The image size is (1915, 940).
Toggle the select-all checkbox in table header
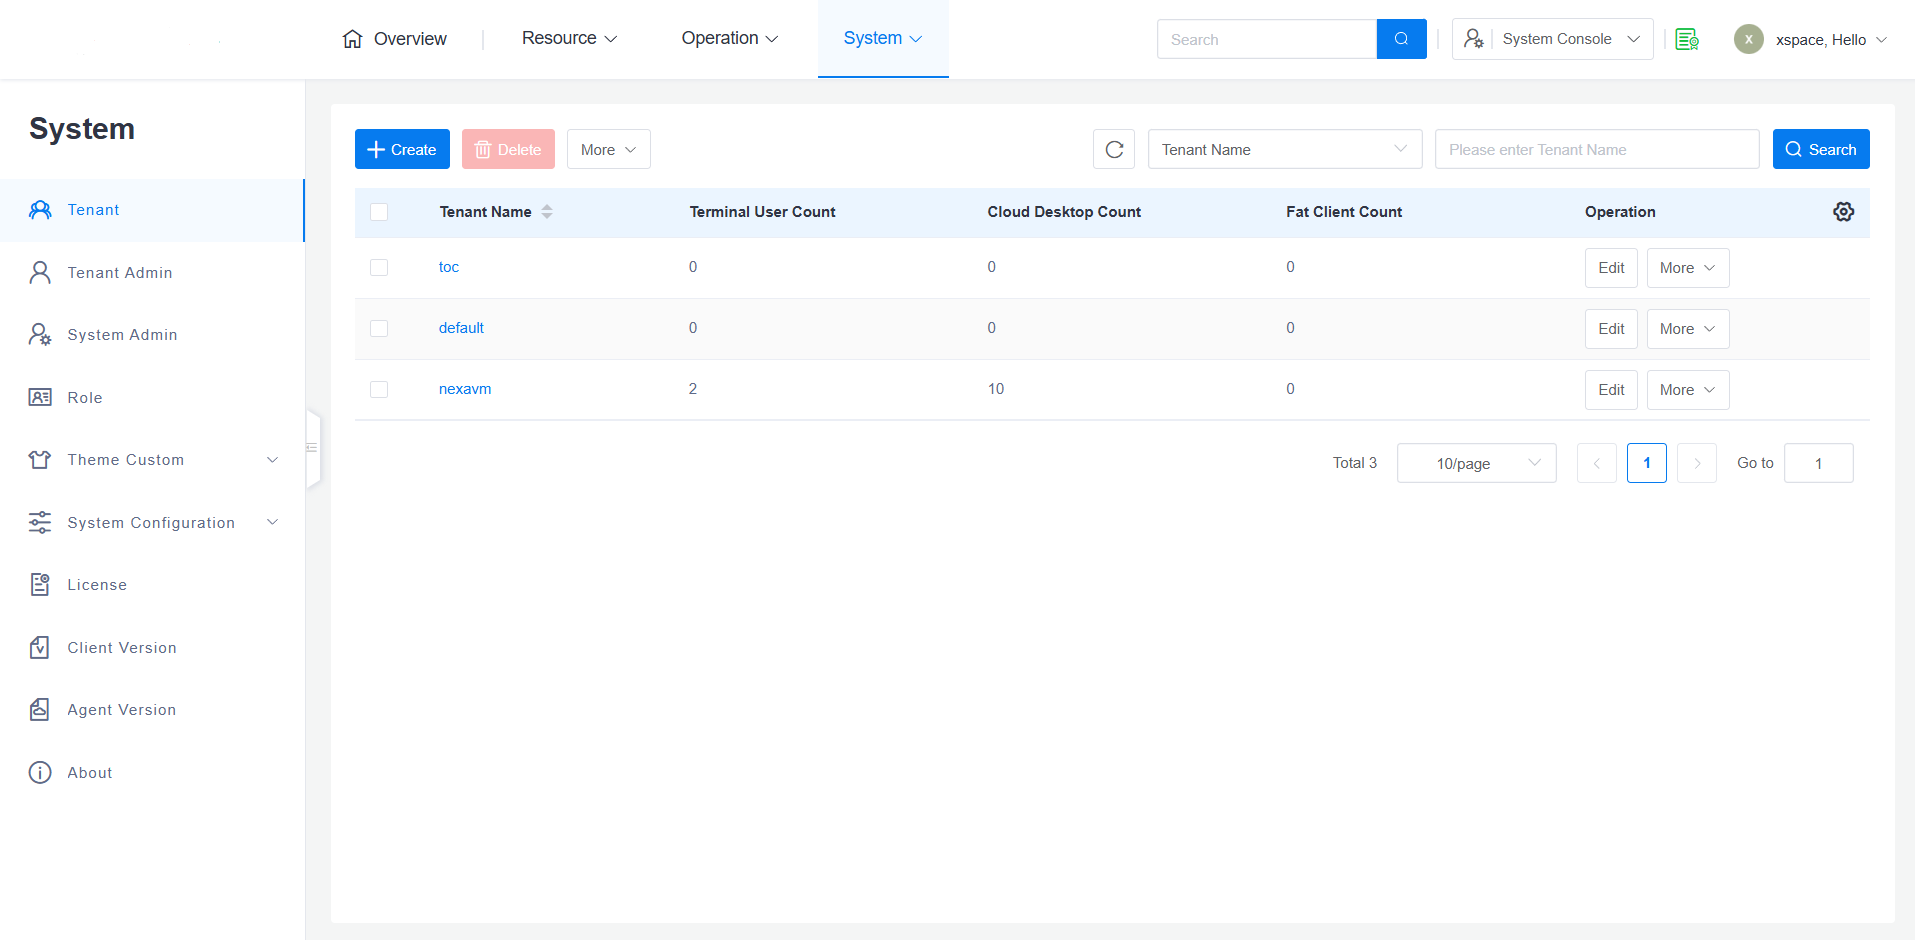[x=379, y=212]
